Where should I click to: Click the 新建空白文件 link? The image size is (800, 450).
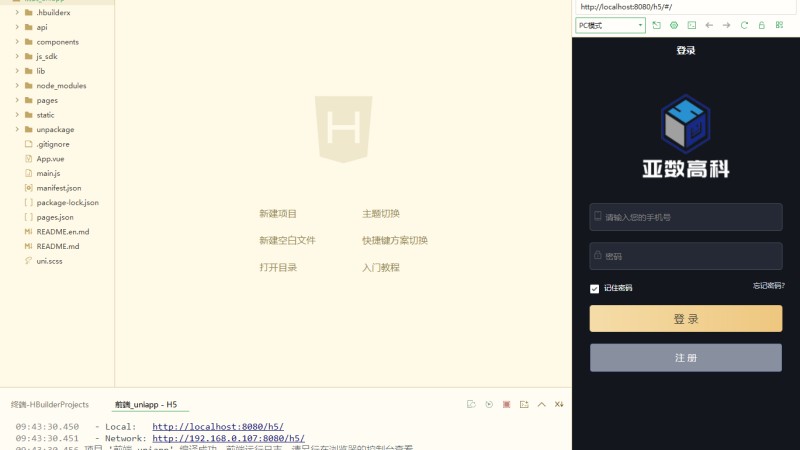point(287,240)
